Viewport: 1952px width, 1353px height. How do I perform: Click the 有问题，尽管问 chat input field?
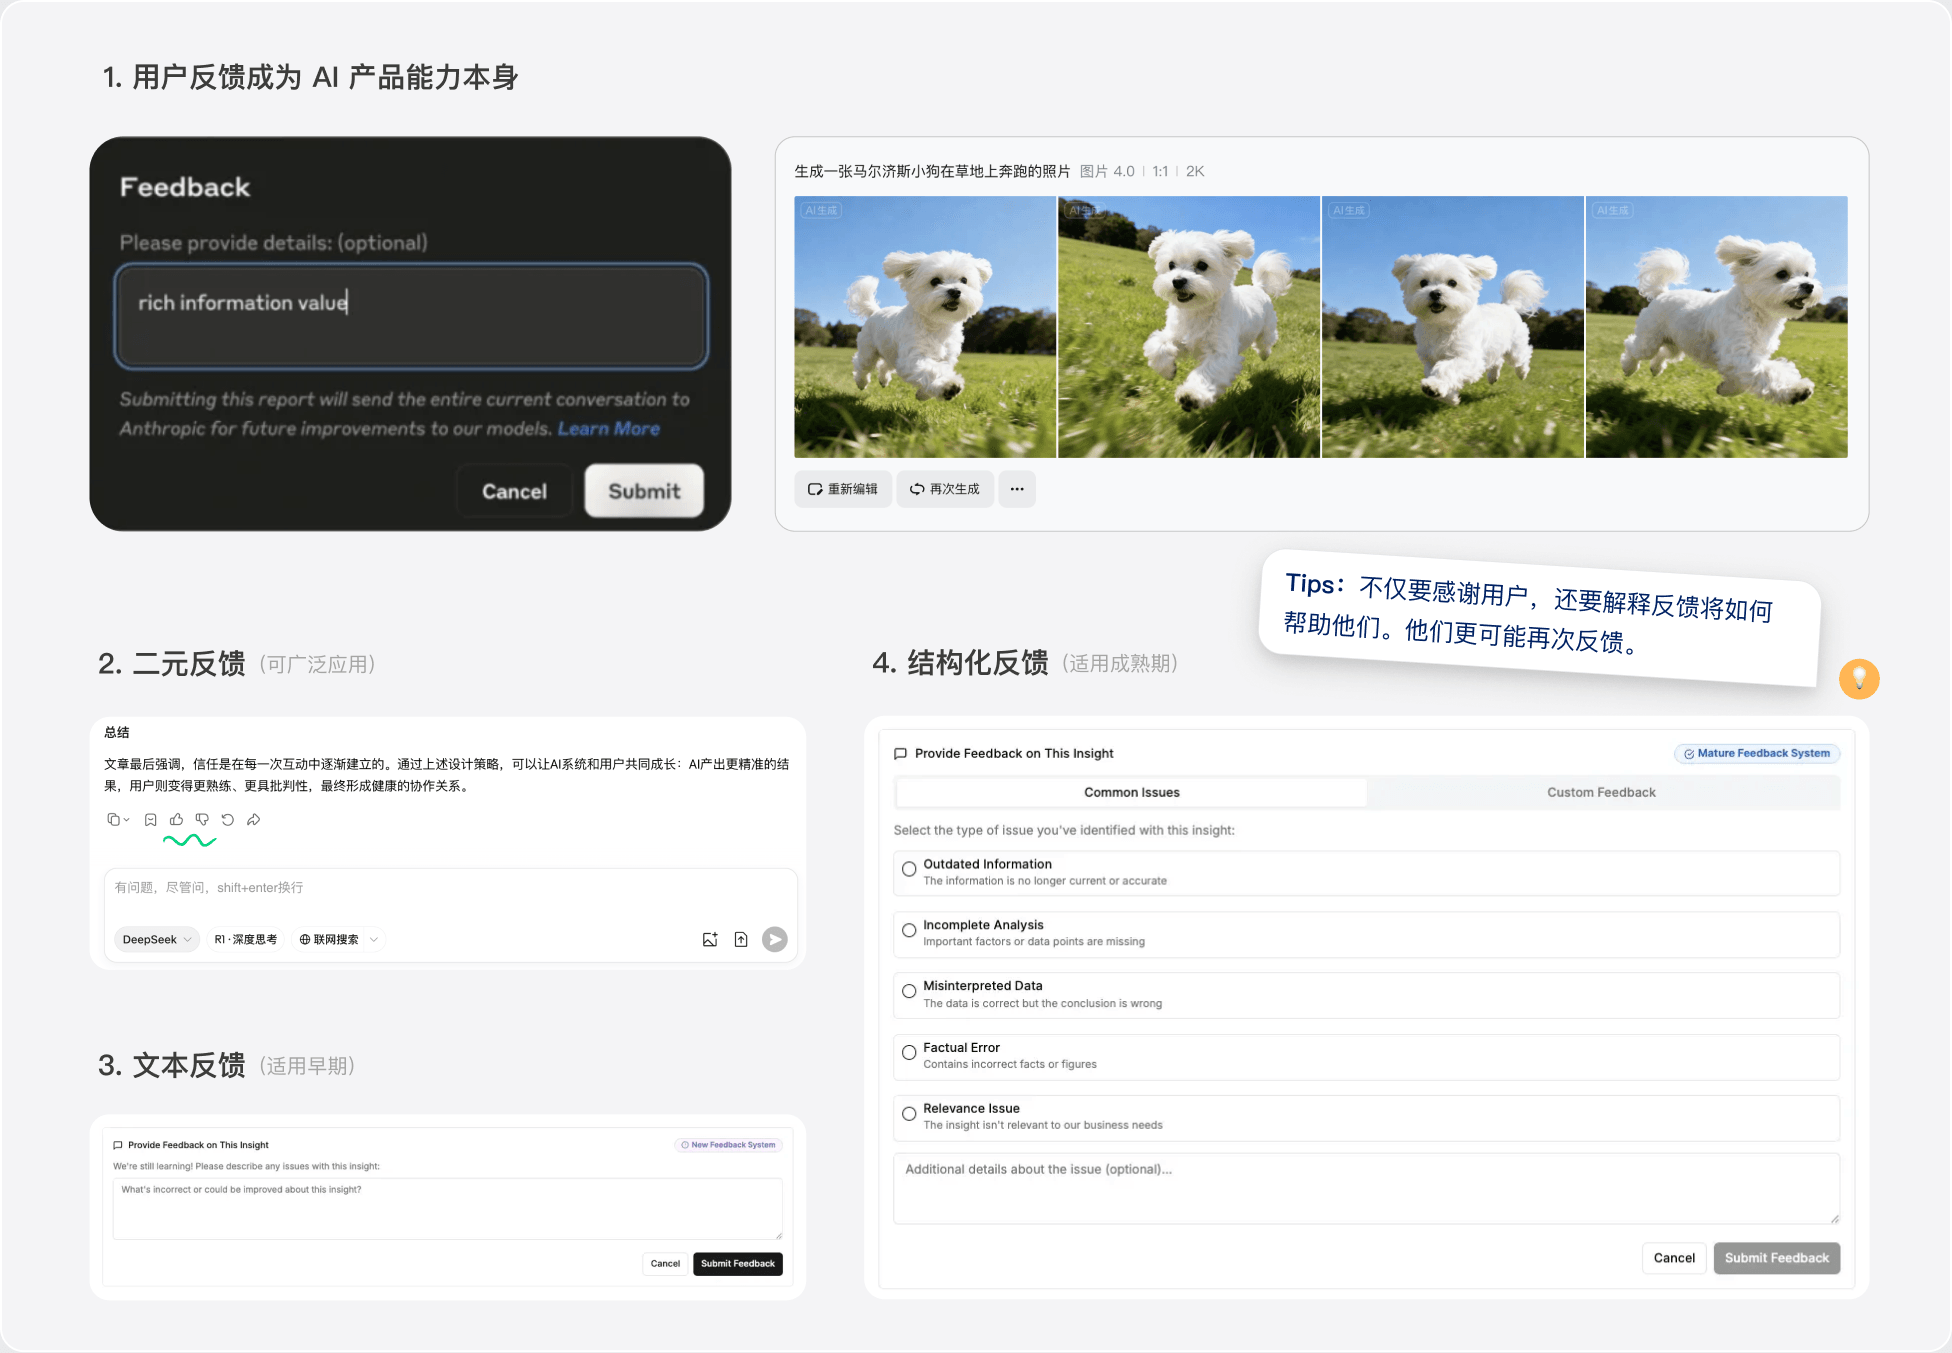pos(450,889)
